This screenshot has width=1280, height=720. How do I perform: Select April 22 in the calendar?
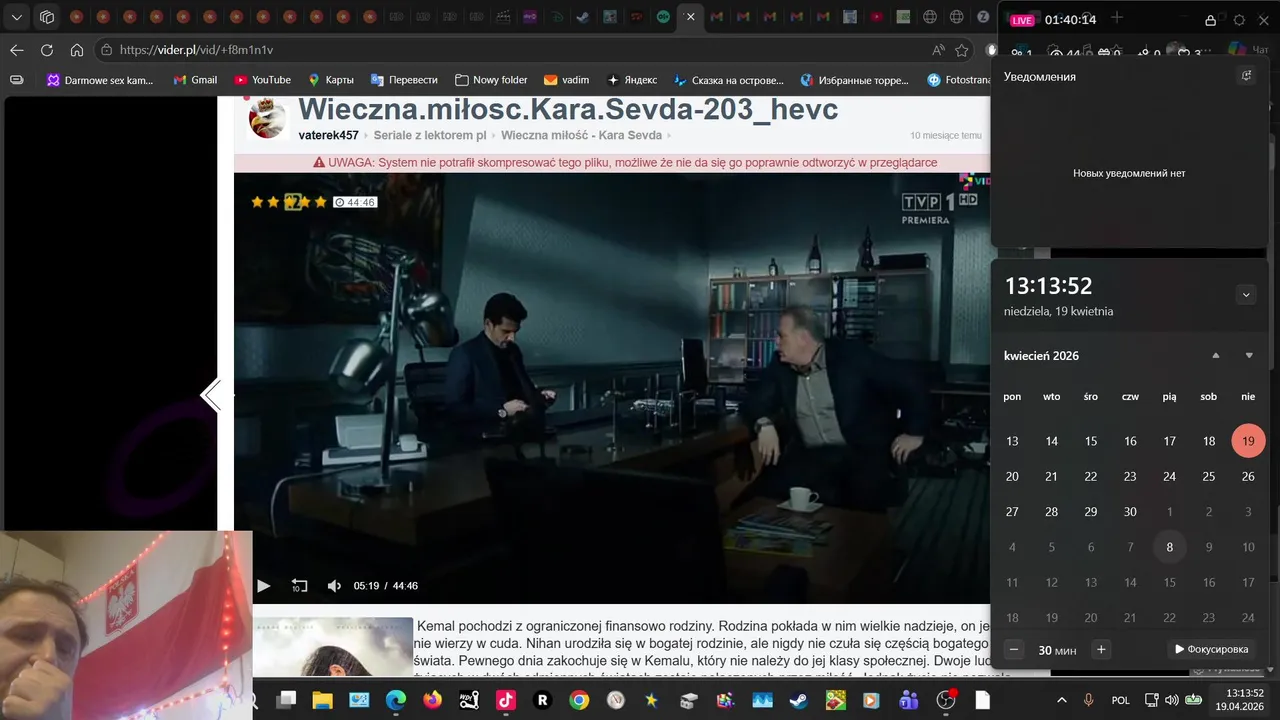click(1090, 477)
